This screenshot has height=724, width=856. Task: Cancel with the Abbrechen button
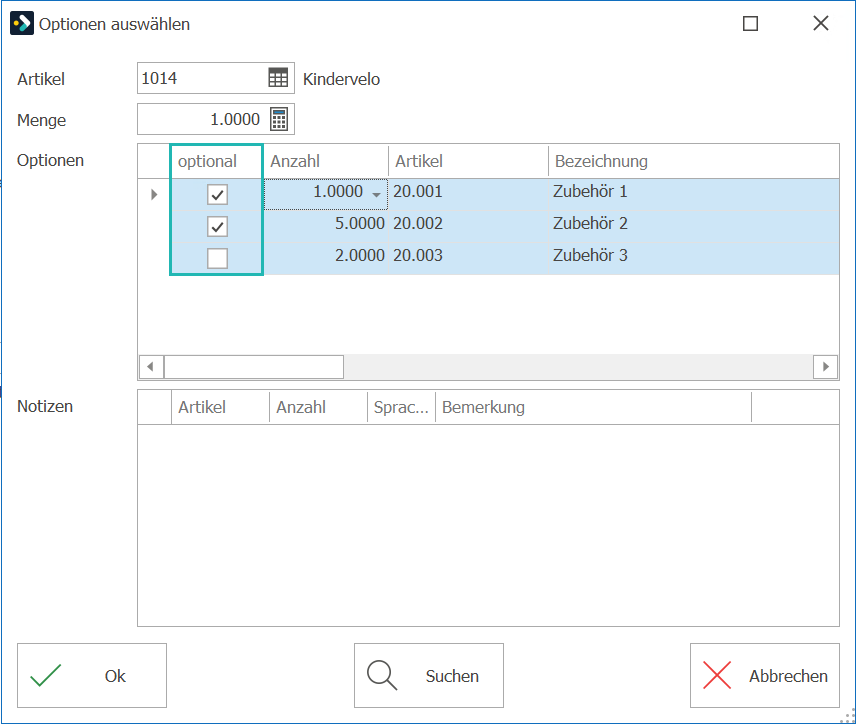click(x=764, y=675)
